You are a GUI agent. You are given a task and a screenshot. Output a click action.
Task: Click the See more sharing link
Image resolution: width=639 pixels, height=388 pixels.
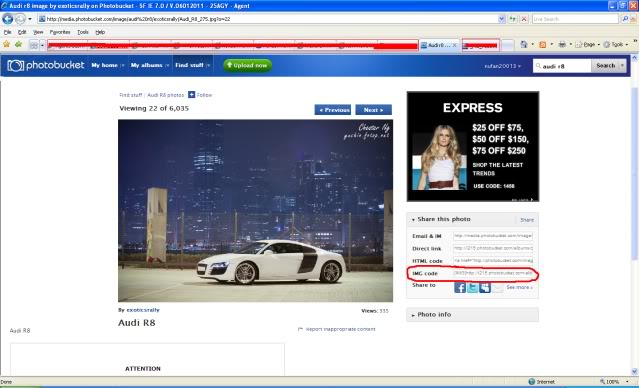click(519, 287)
